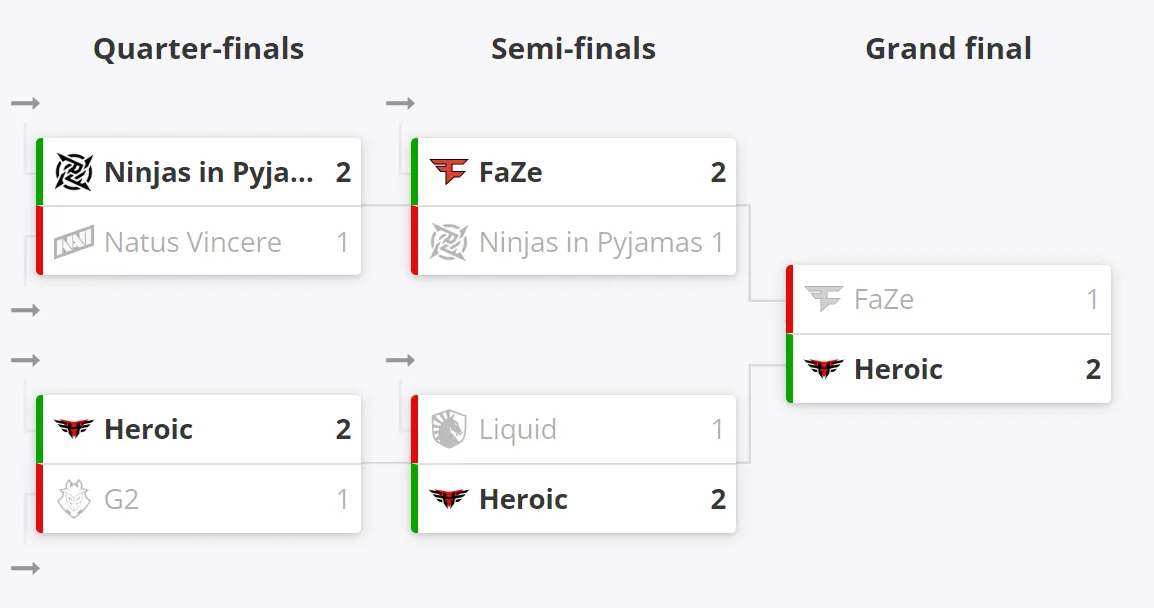
Task: Click the Grand final column heading
Action: click(x=948, y=49)
